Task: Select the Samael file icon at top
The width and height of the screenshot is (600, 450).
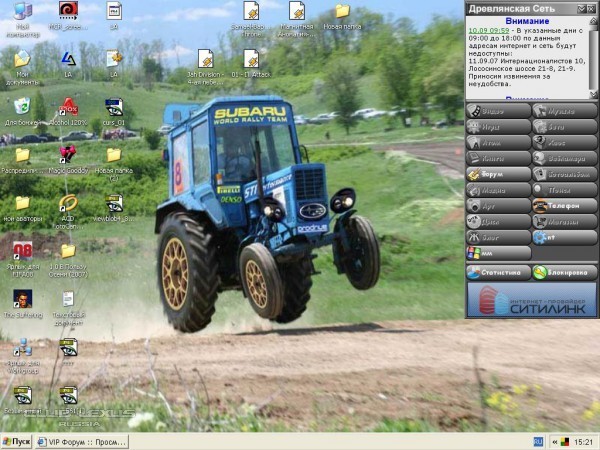Action: (251, 19)
